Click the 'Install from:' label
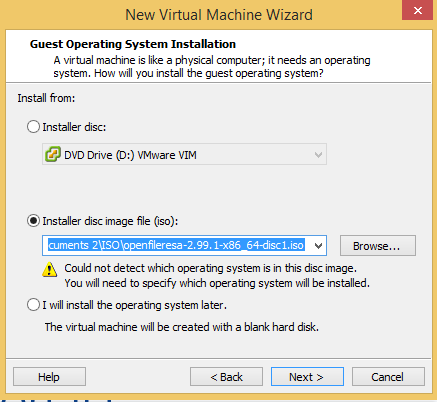The width and height of the screenshot is (437, 402). (x=46, y=98)
